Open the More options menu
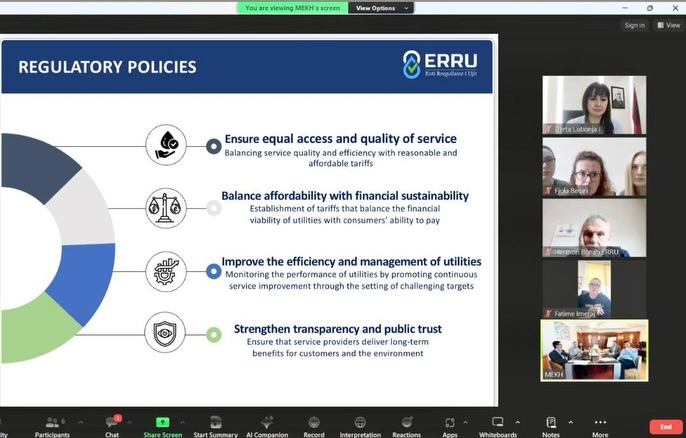This screenshot has height=438, width=686. point(600,425)
